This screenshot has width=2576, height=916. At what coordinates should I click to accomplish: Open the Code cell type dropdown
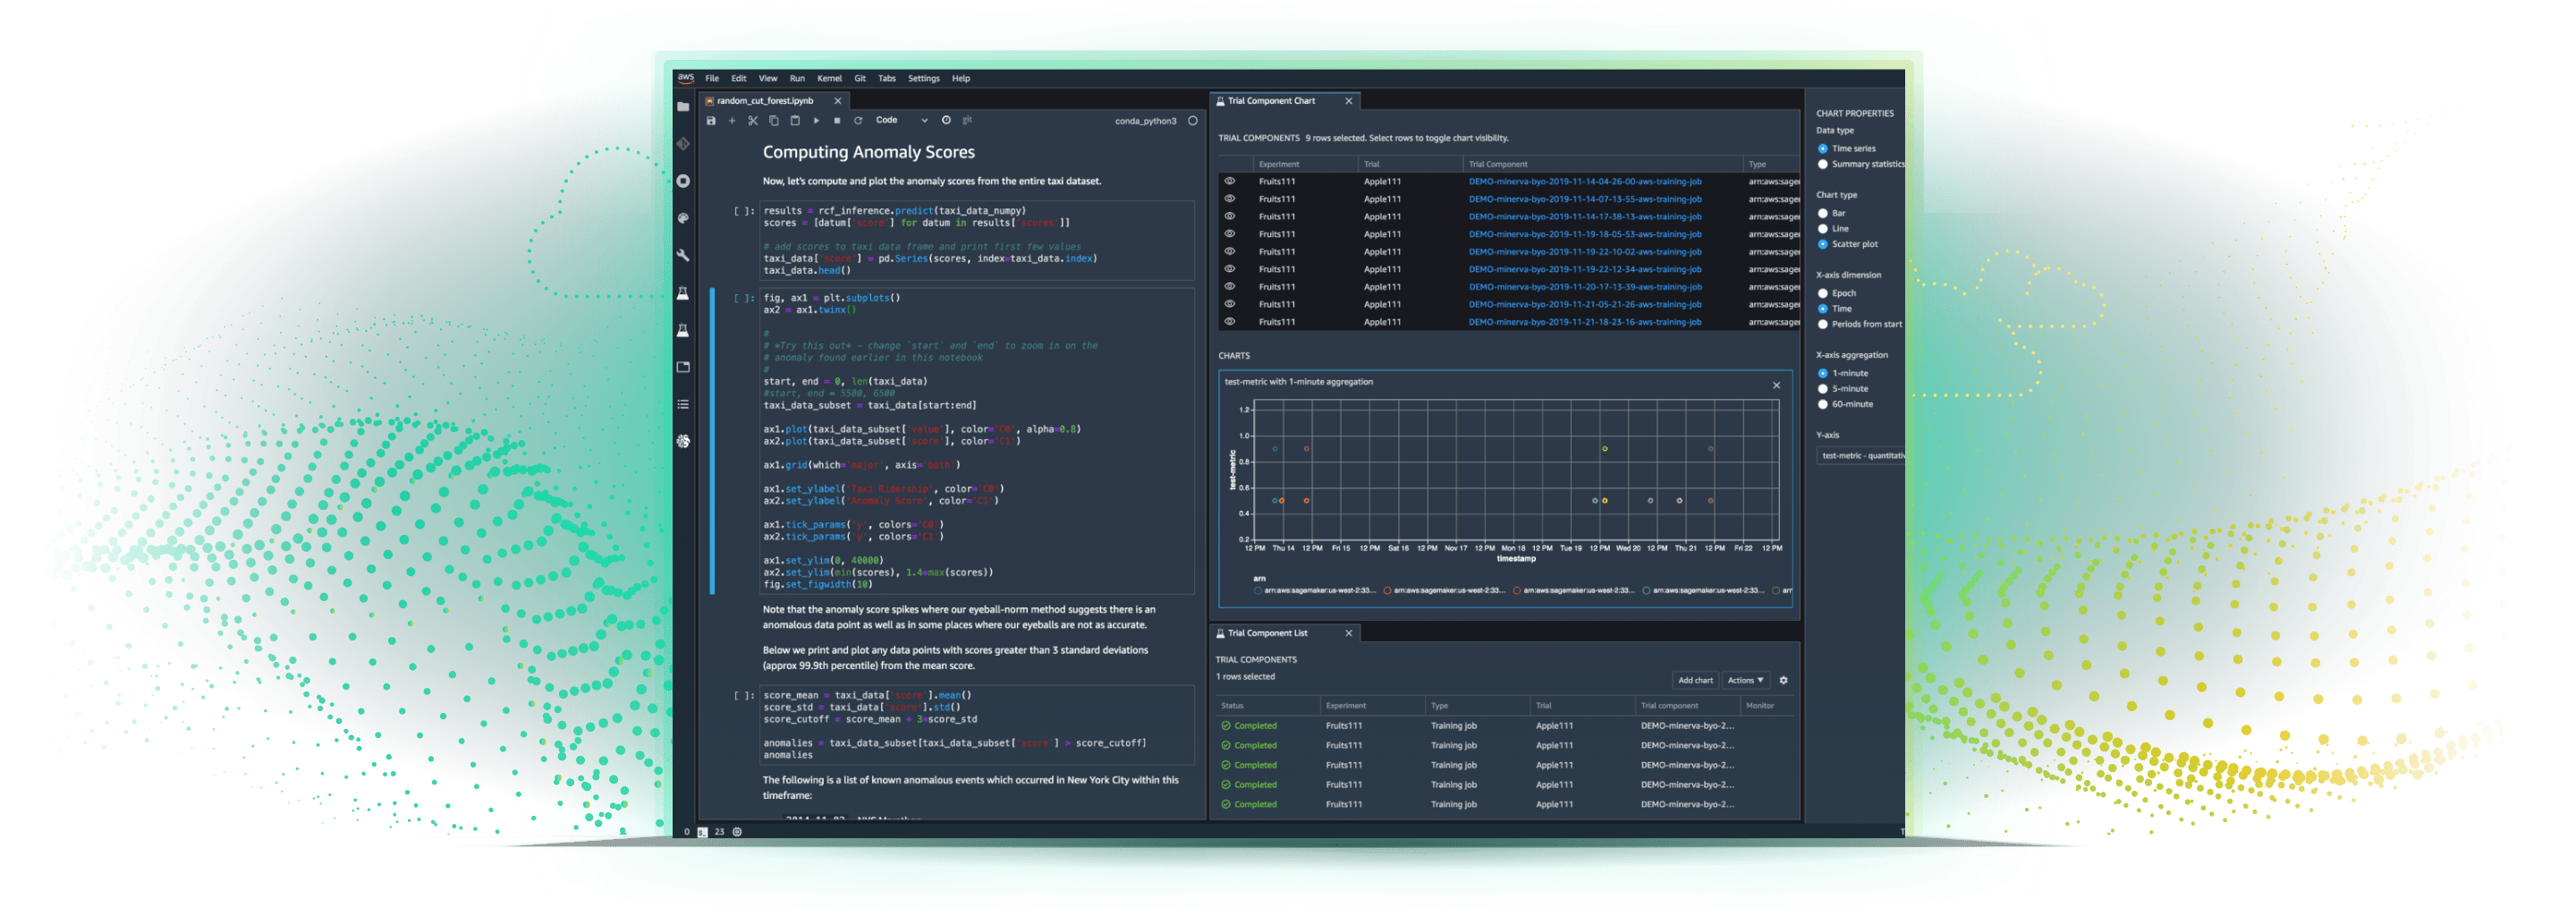click(898, 120)
